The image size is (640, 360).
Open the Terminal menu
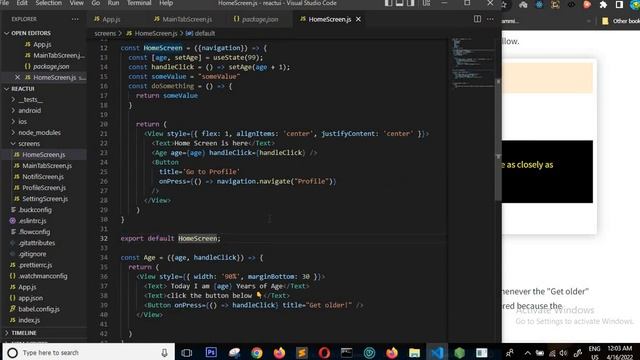pos(139,3)
